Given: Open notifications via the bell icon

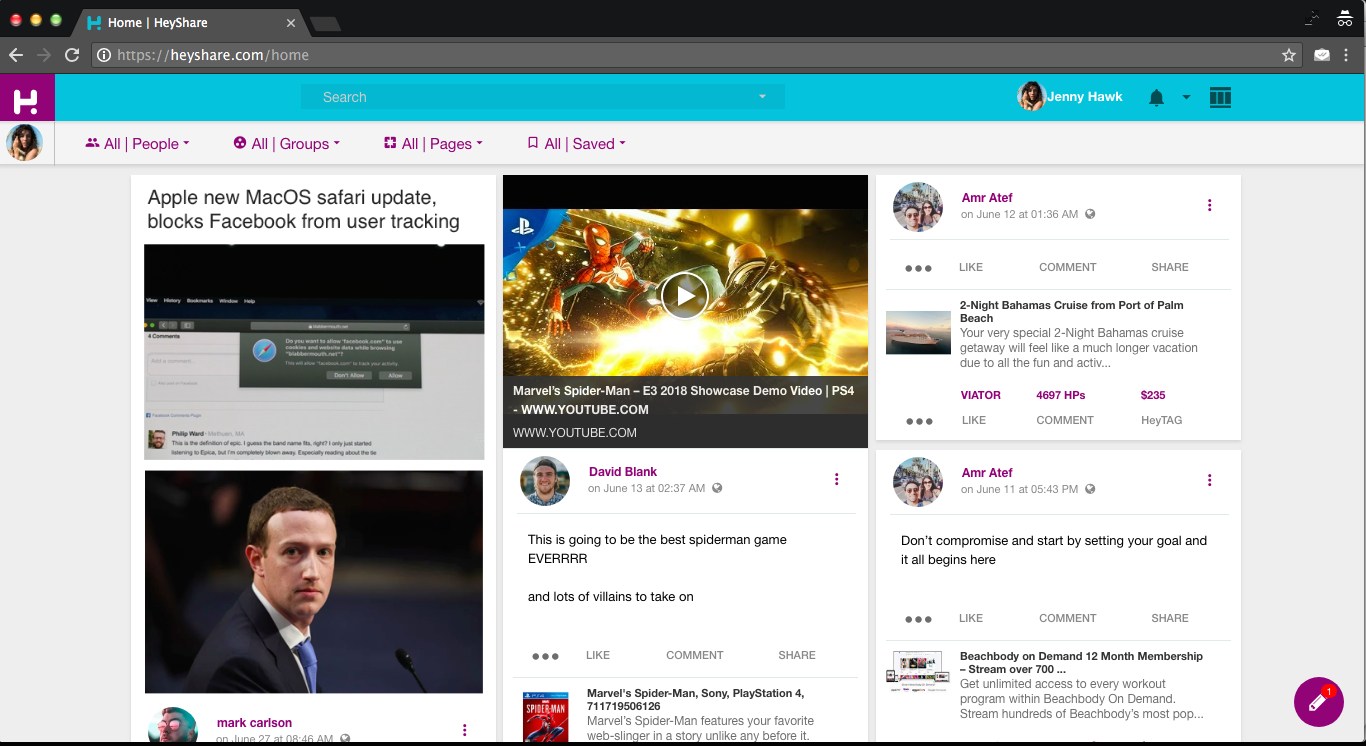Looking at the screenshot, I should pyautogui.click(x=1156, y=97).
